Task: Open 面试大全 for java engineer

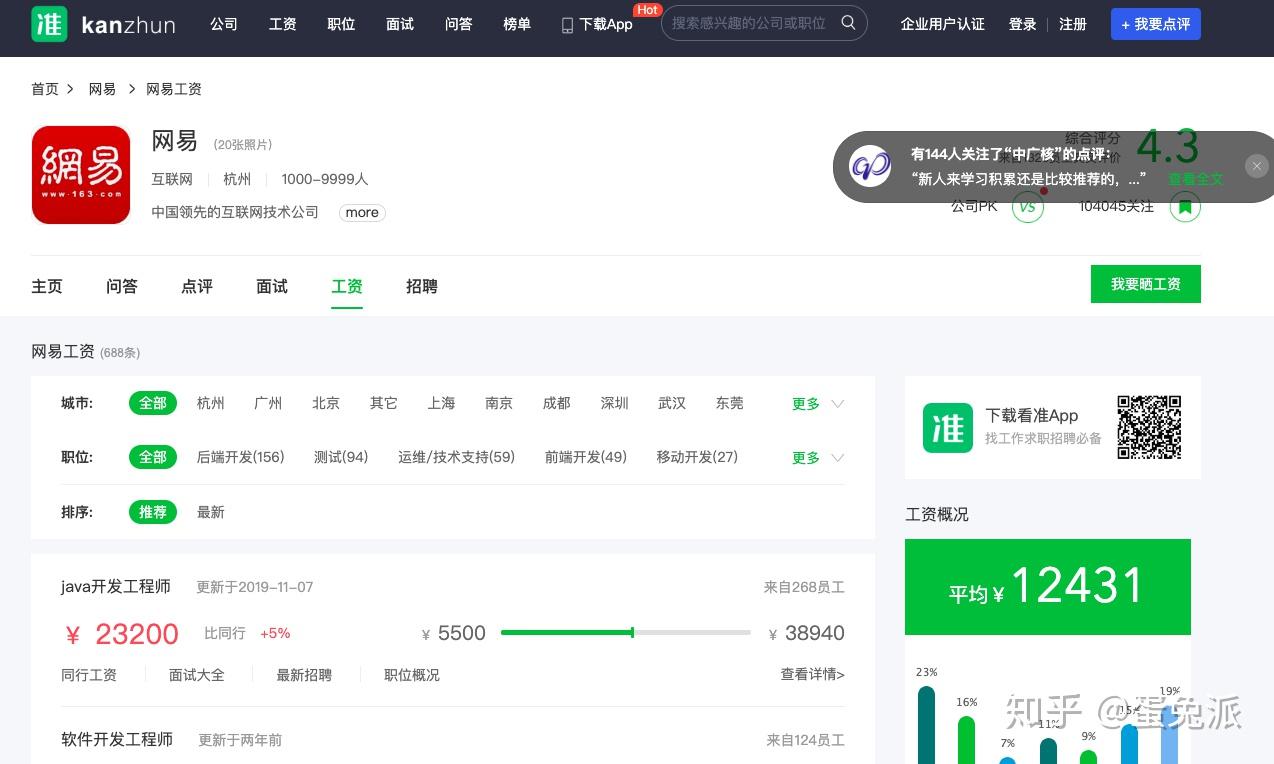Action: coord(197,675)
